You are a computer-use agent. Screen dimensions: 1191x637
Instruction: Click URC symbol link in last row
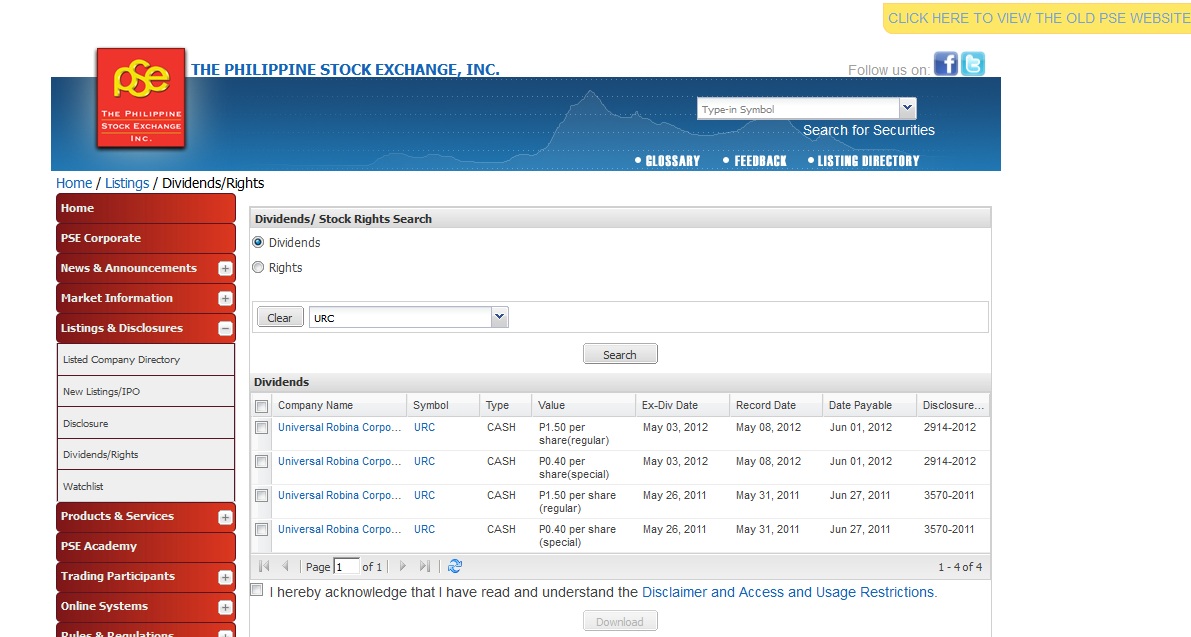pyautogui.click(x=425, y=529)
